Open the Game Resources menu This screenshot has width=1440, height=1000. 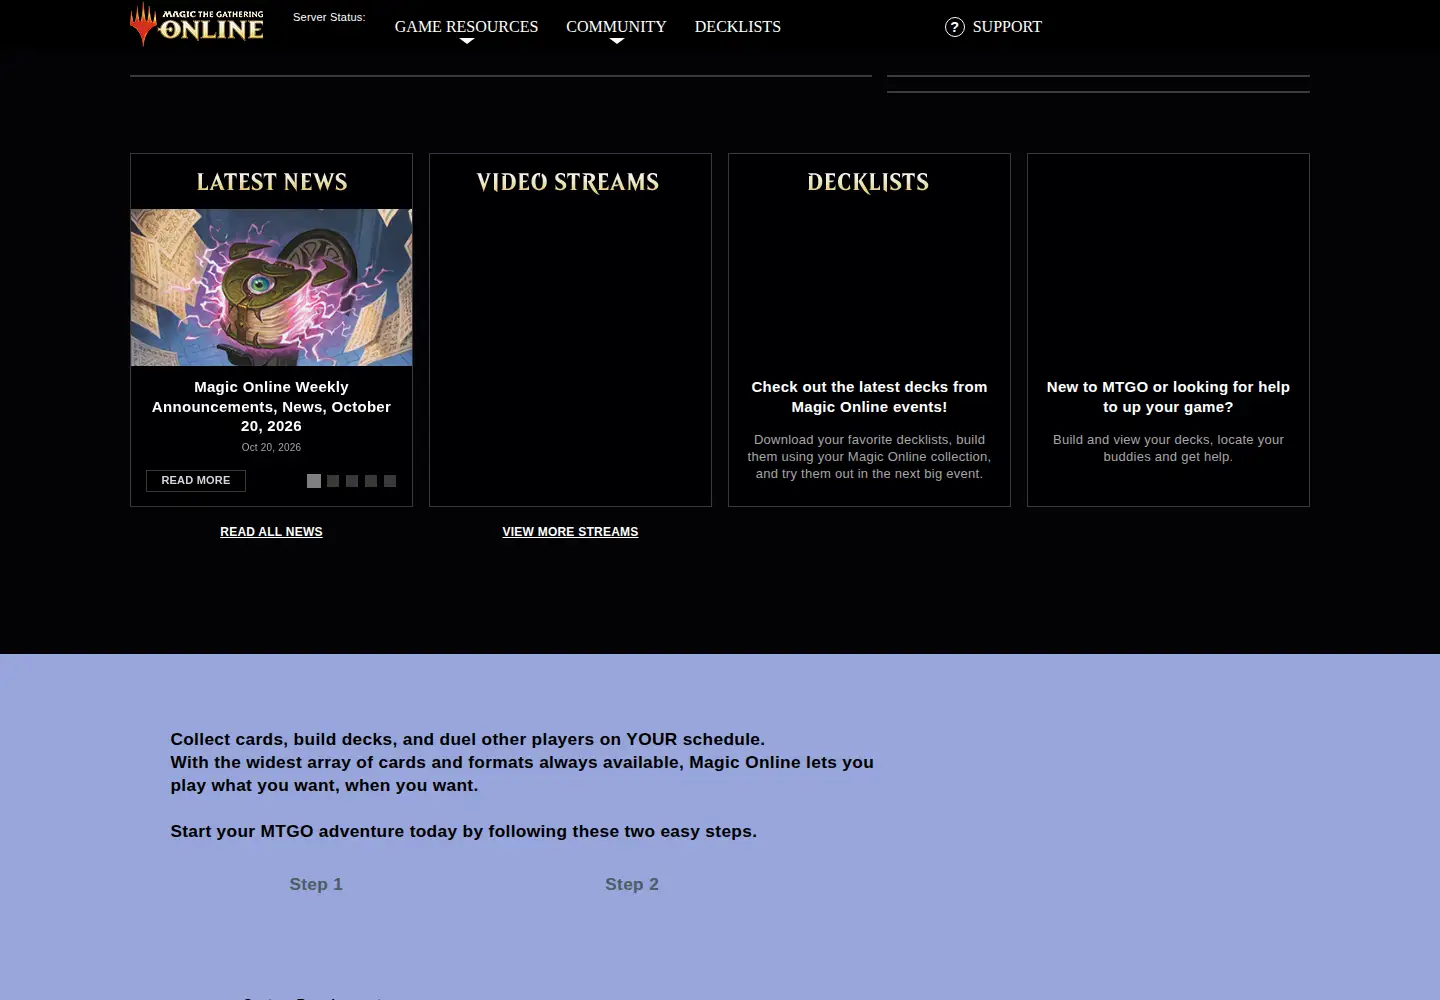click(x=467, y=27)
